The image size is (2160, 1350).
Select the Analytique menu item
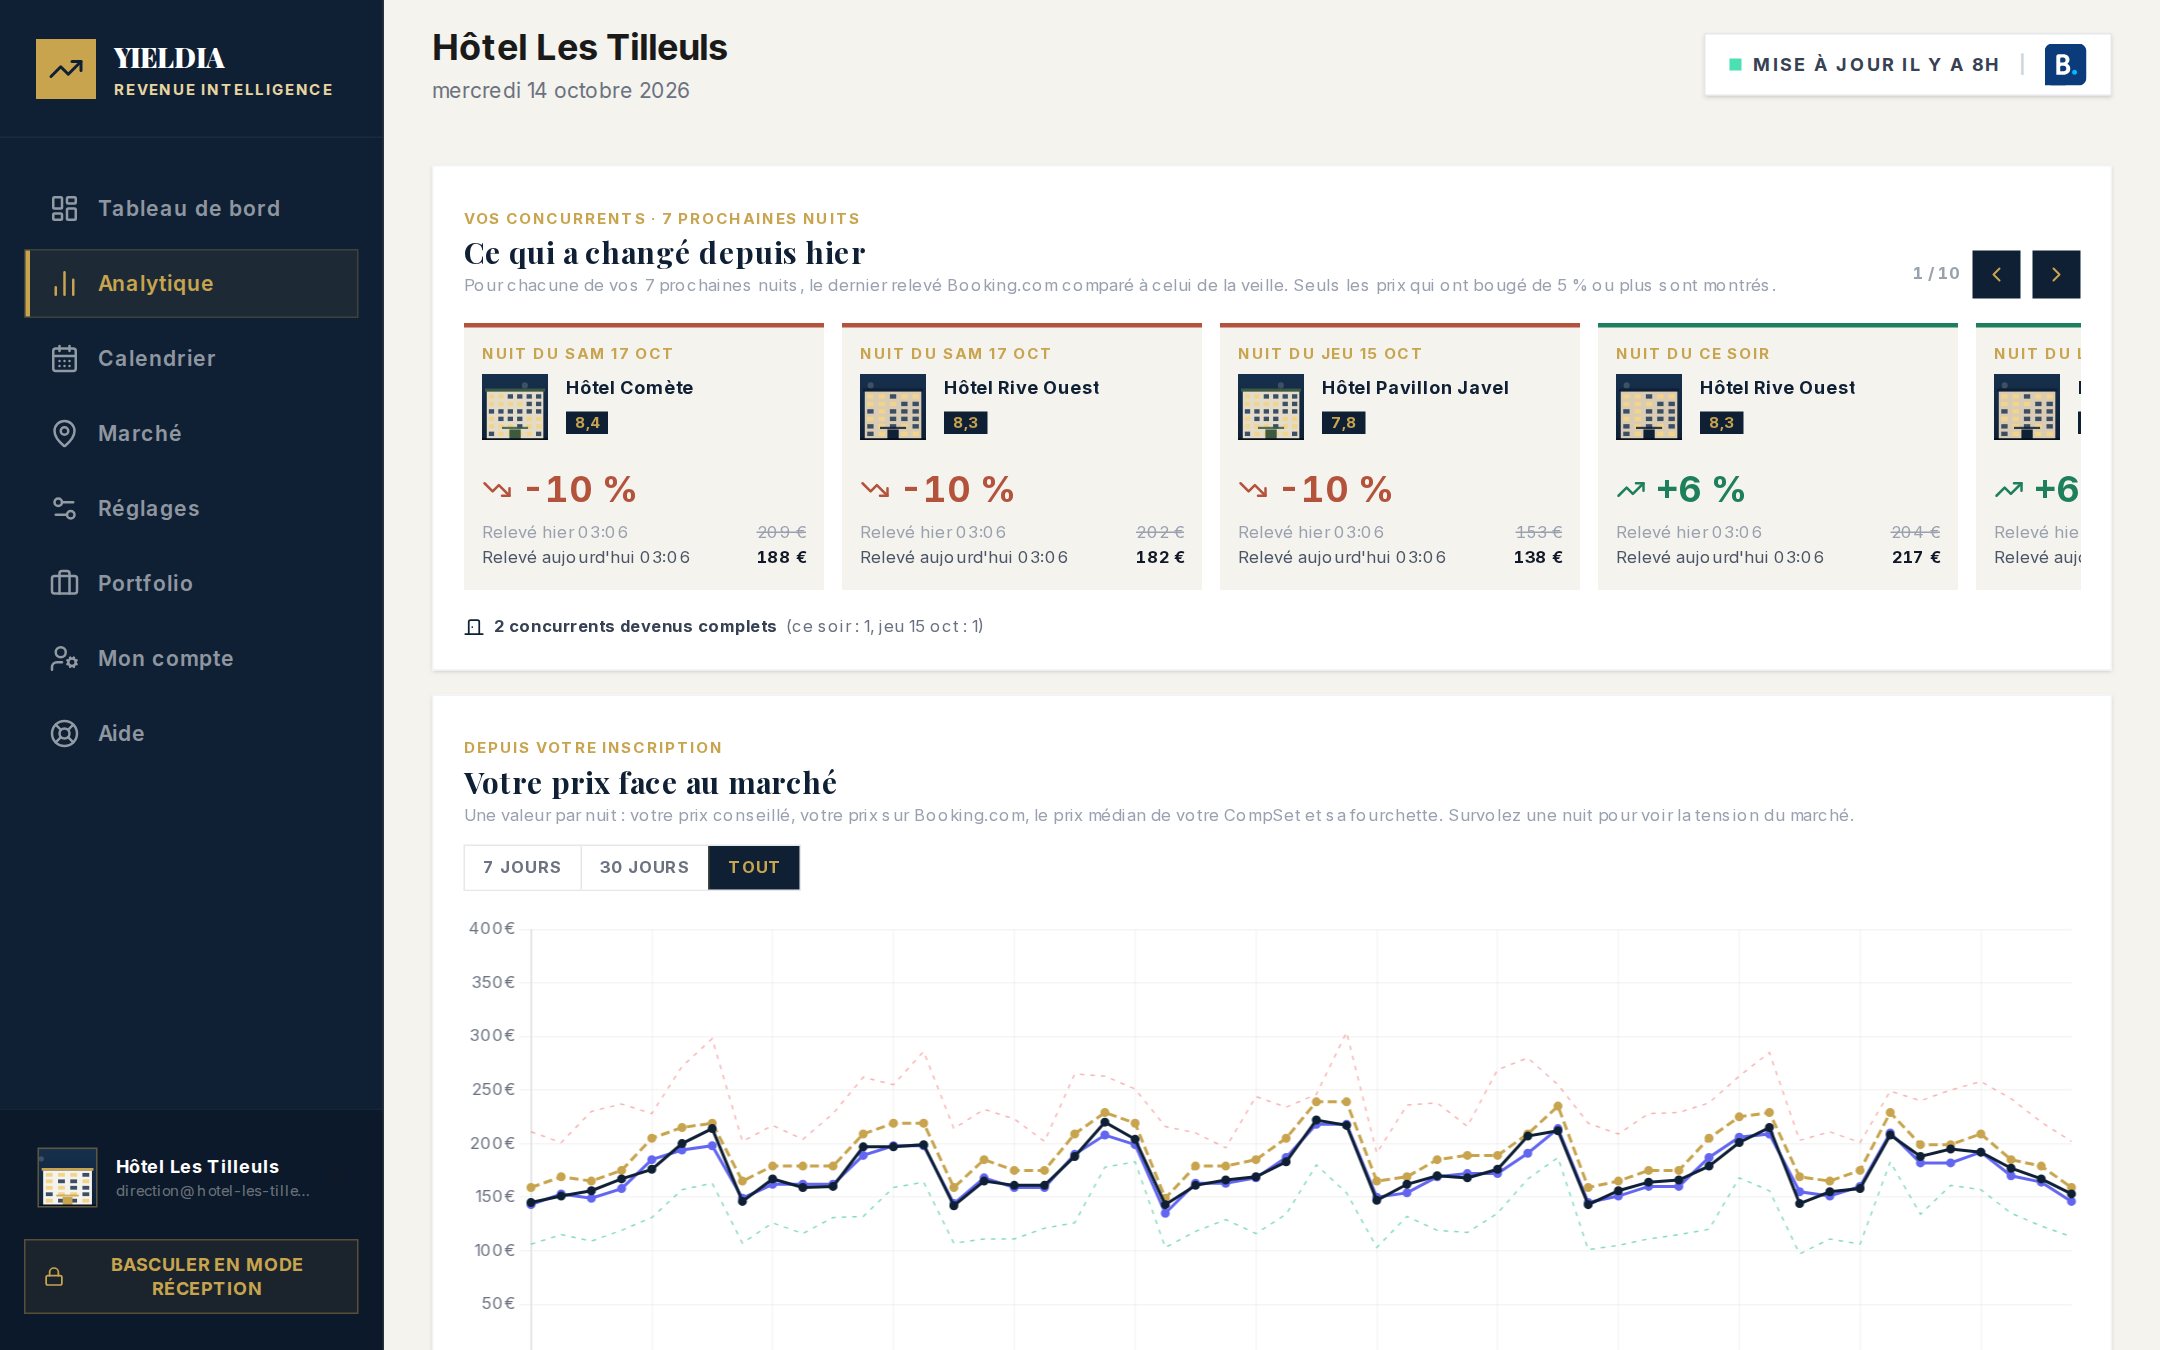(191, 283)
